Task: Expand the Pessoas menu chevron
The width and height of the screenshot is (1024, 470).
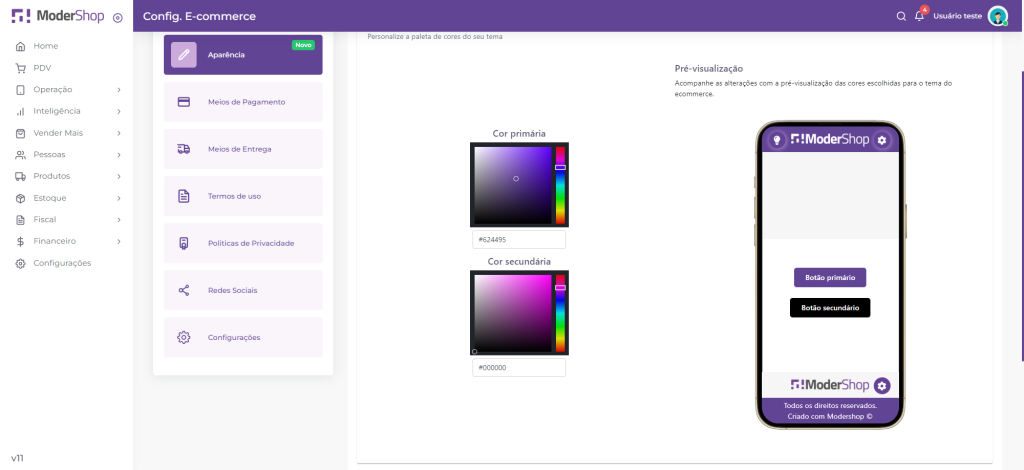Action: (x=119, y=155)
